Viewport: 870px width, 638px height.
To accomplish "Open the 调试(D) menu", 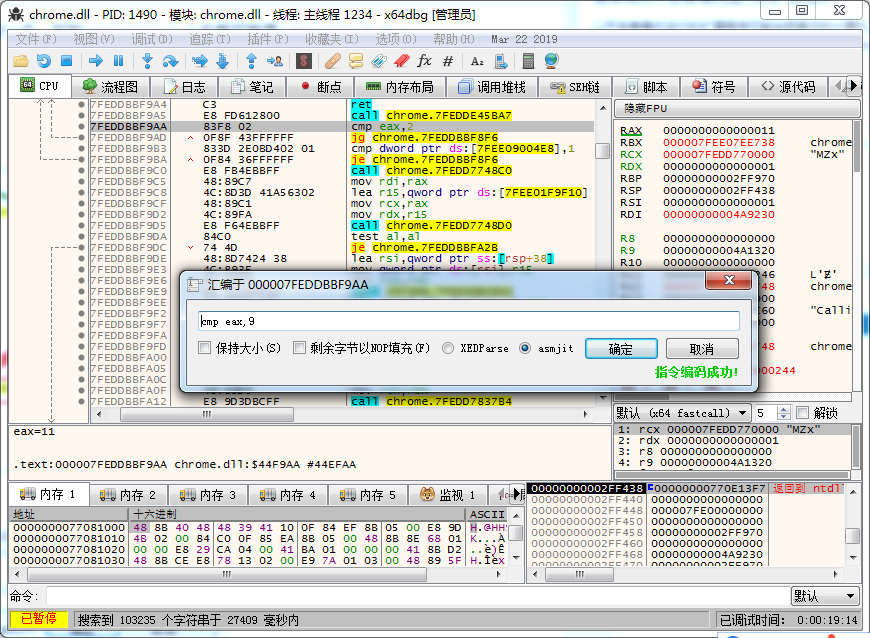I will pos(152,39).
